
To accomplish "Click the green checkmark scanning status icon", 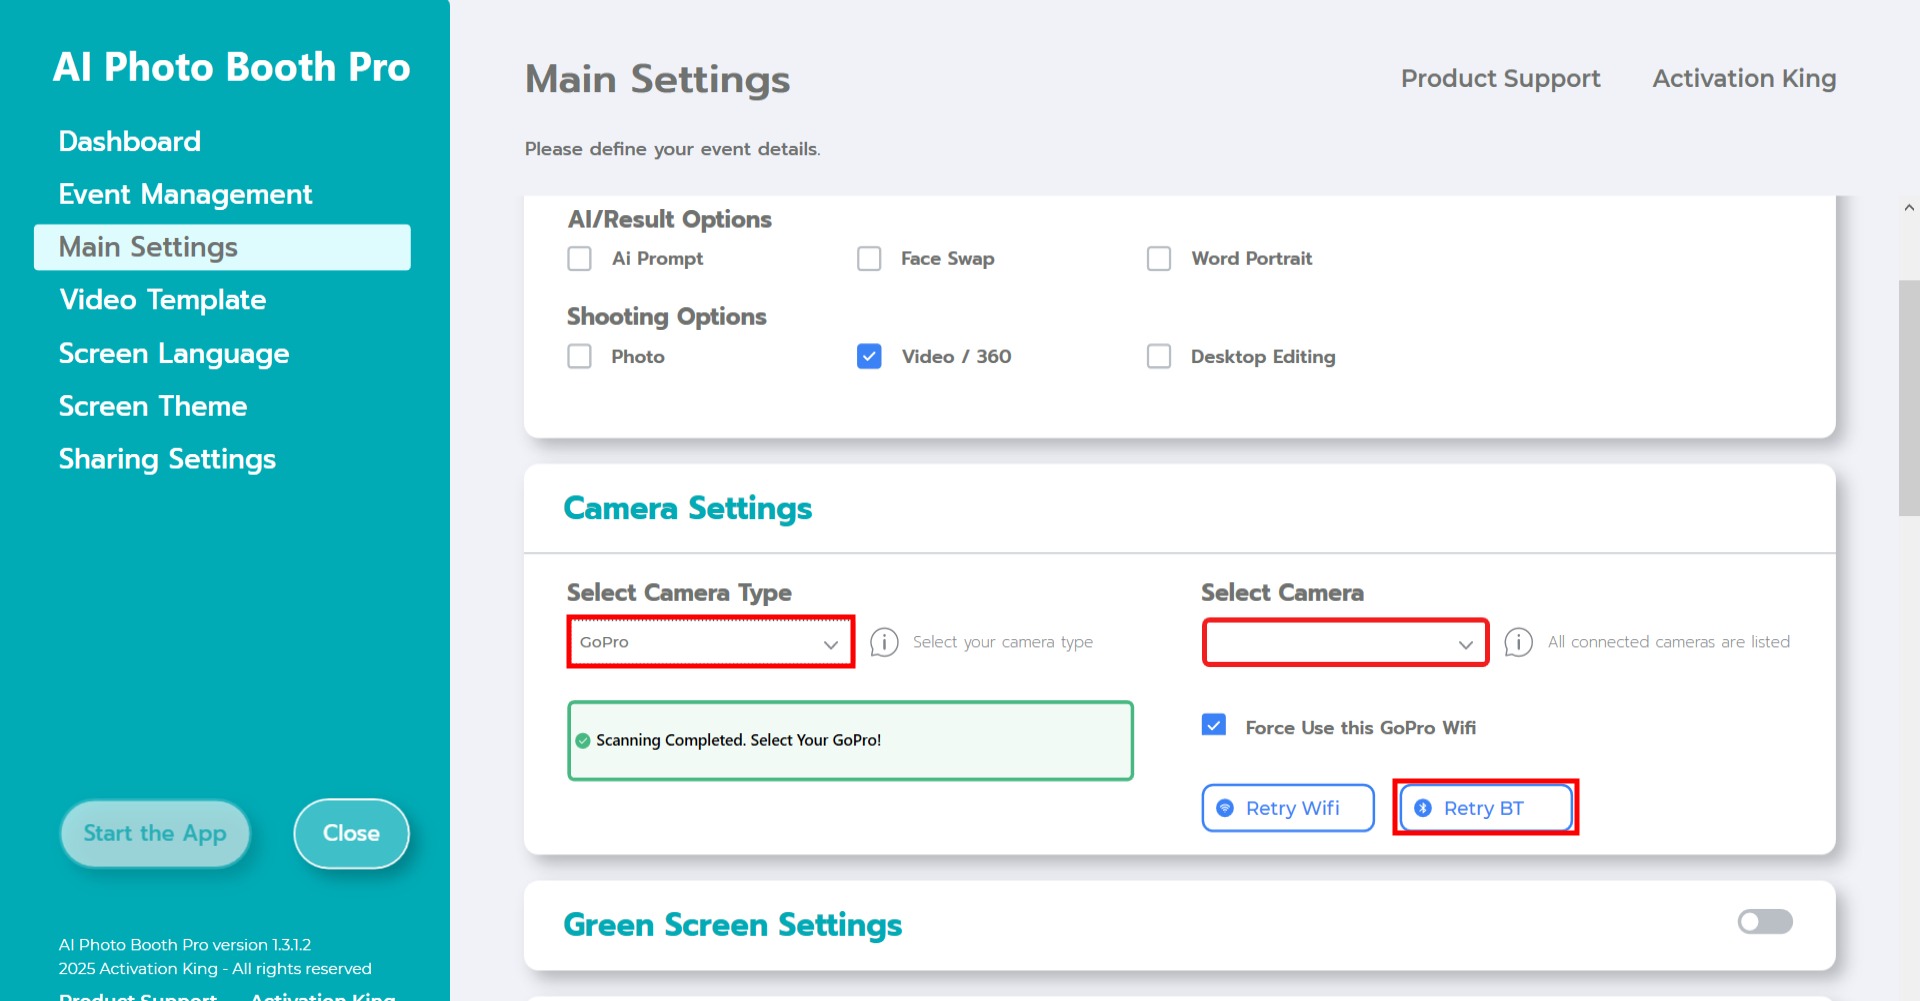I will tap(583, 741).
